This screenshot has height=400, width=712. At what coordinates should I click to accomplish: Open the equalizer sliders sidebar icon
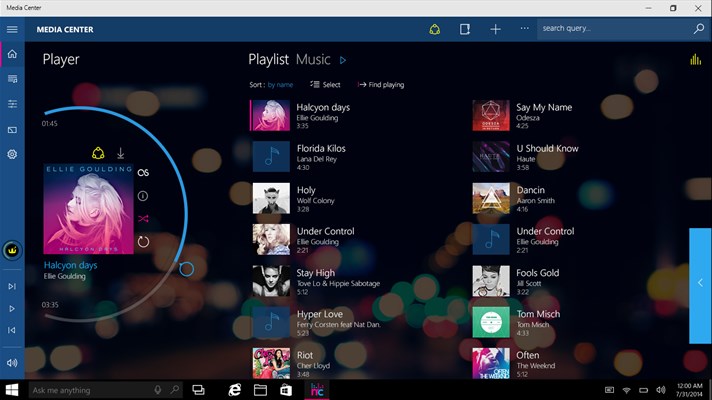12,104
